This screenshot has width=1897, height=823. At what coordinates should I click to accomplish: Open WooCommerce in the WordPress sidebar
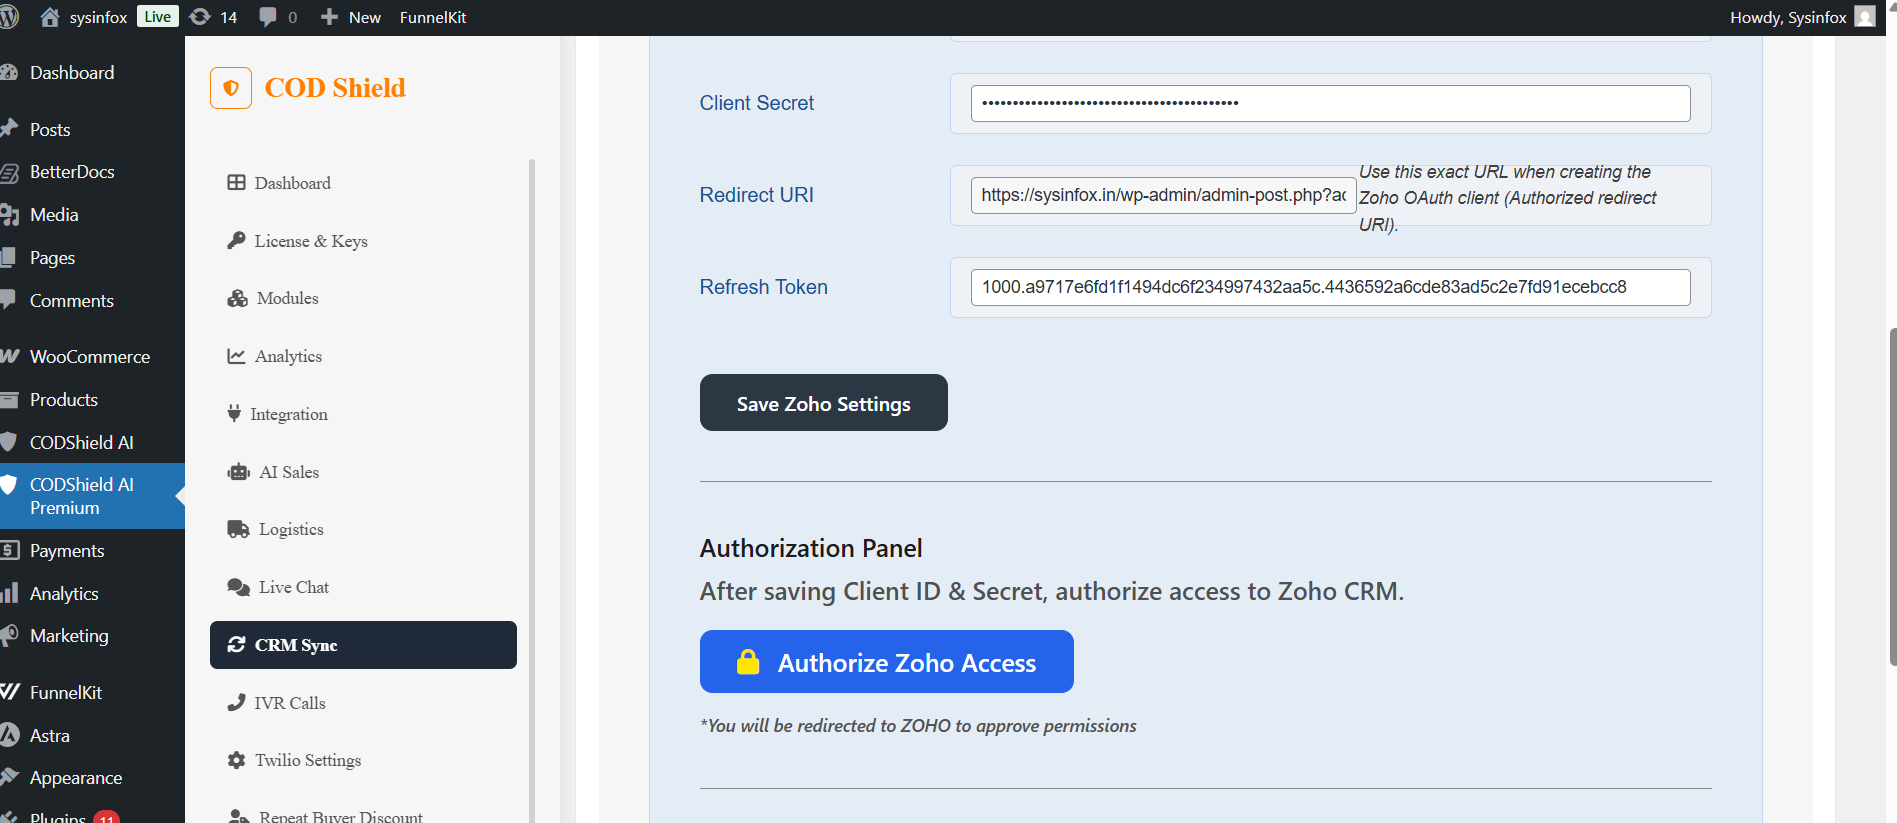(90, 357)
